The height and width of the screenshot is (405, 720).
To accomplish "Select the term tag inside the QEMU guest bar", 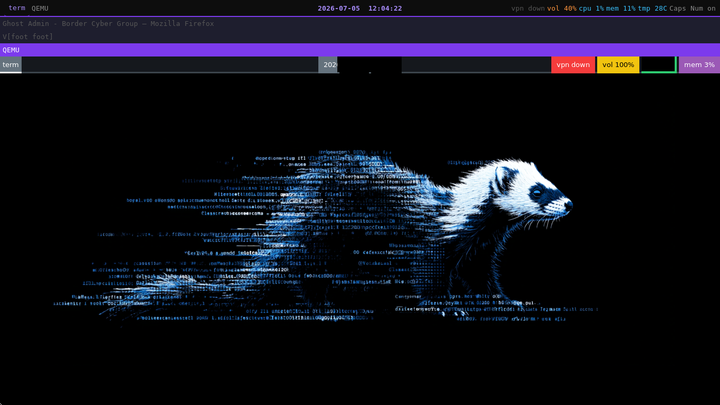I will pyautogui.click(x=11, y=65).
